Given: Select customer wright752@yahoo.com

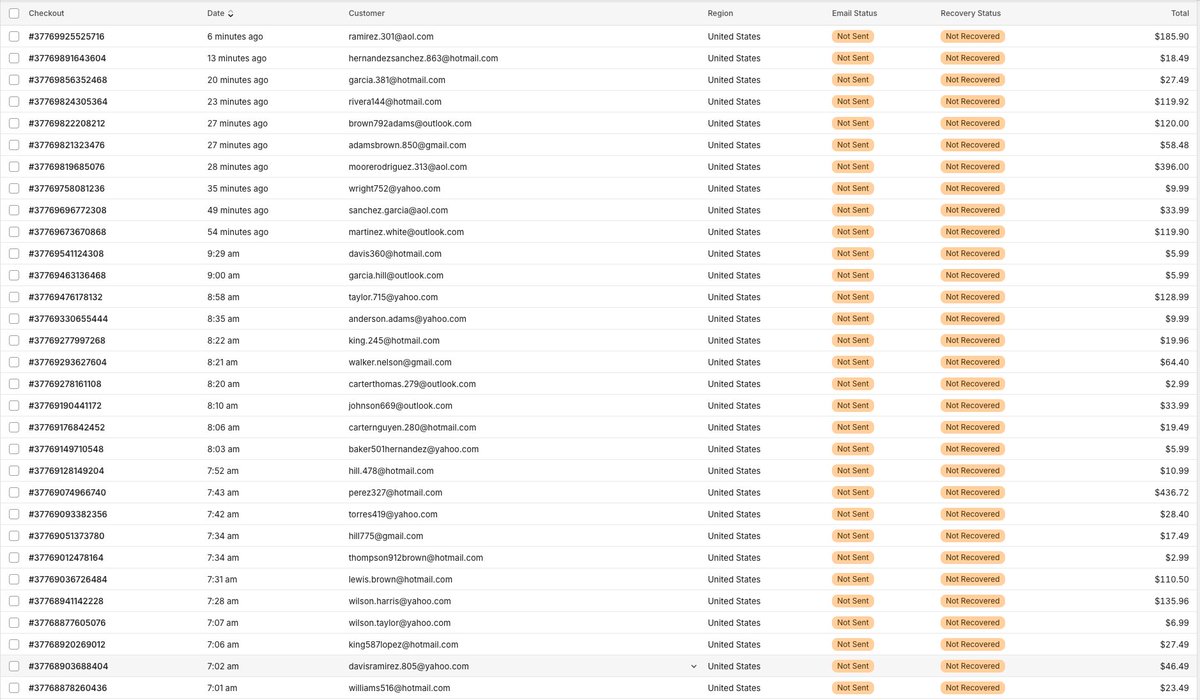Looking at the screenshot, I should [392, 188].
